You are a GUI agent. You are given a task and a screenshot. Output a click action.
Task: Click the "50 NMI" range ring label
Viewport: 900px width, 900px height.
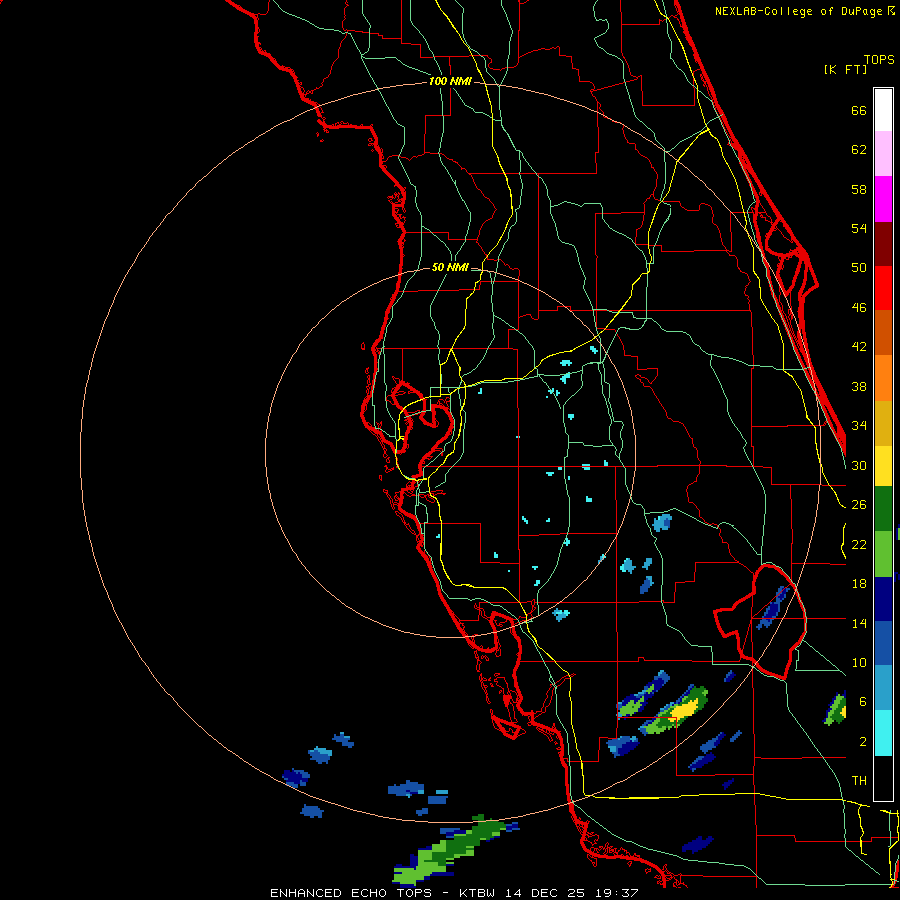450,267
